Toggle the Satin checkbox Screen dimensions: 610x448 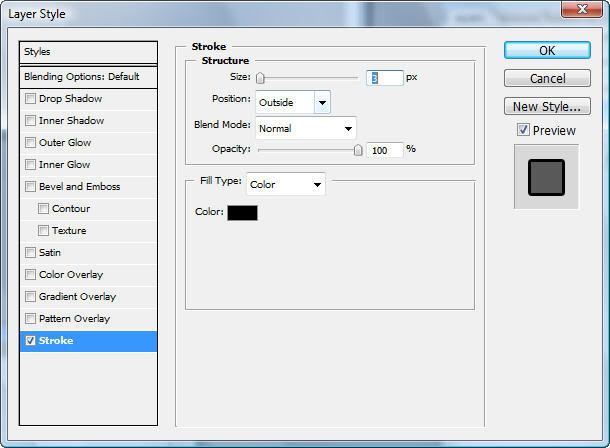(30, 252)
